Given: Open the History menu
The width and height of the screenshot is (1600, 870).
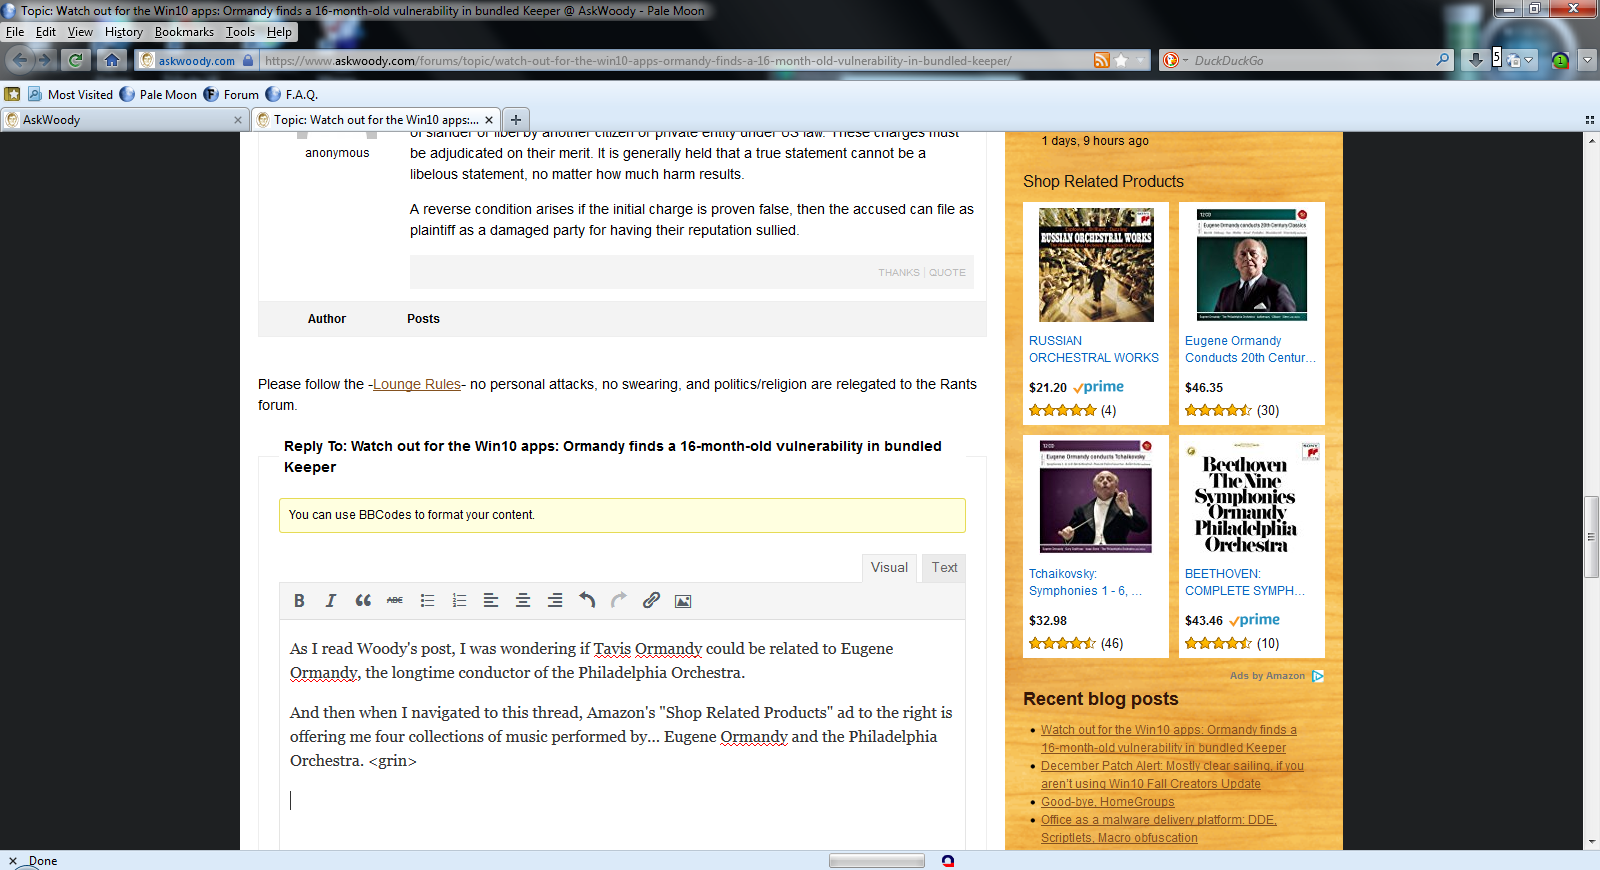Looking at the screenshot, I should coord(124,32).
